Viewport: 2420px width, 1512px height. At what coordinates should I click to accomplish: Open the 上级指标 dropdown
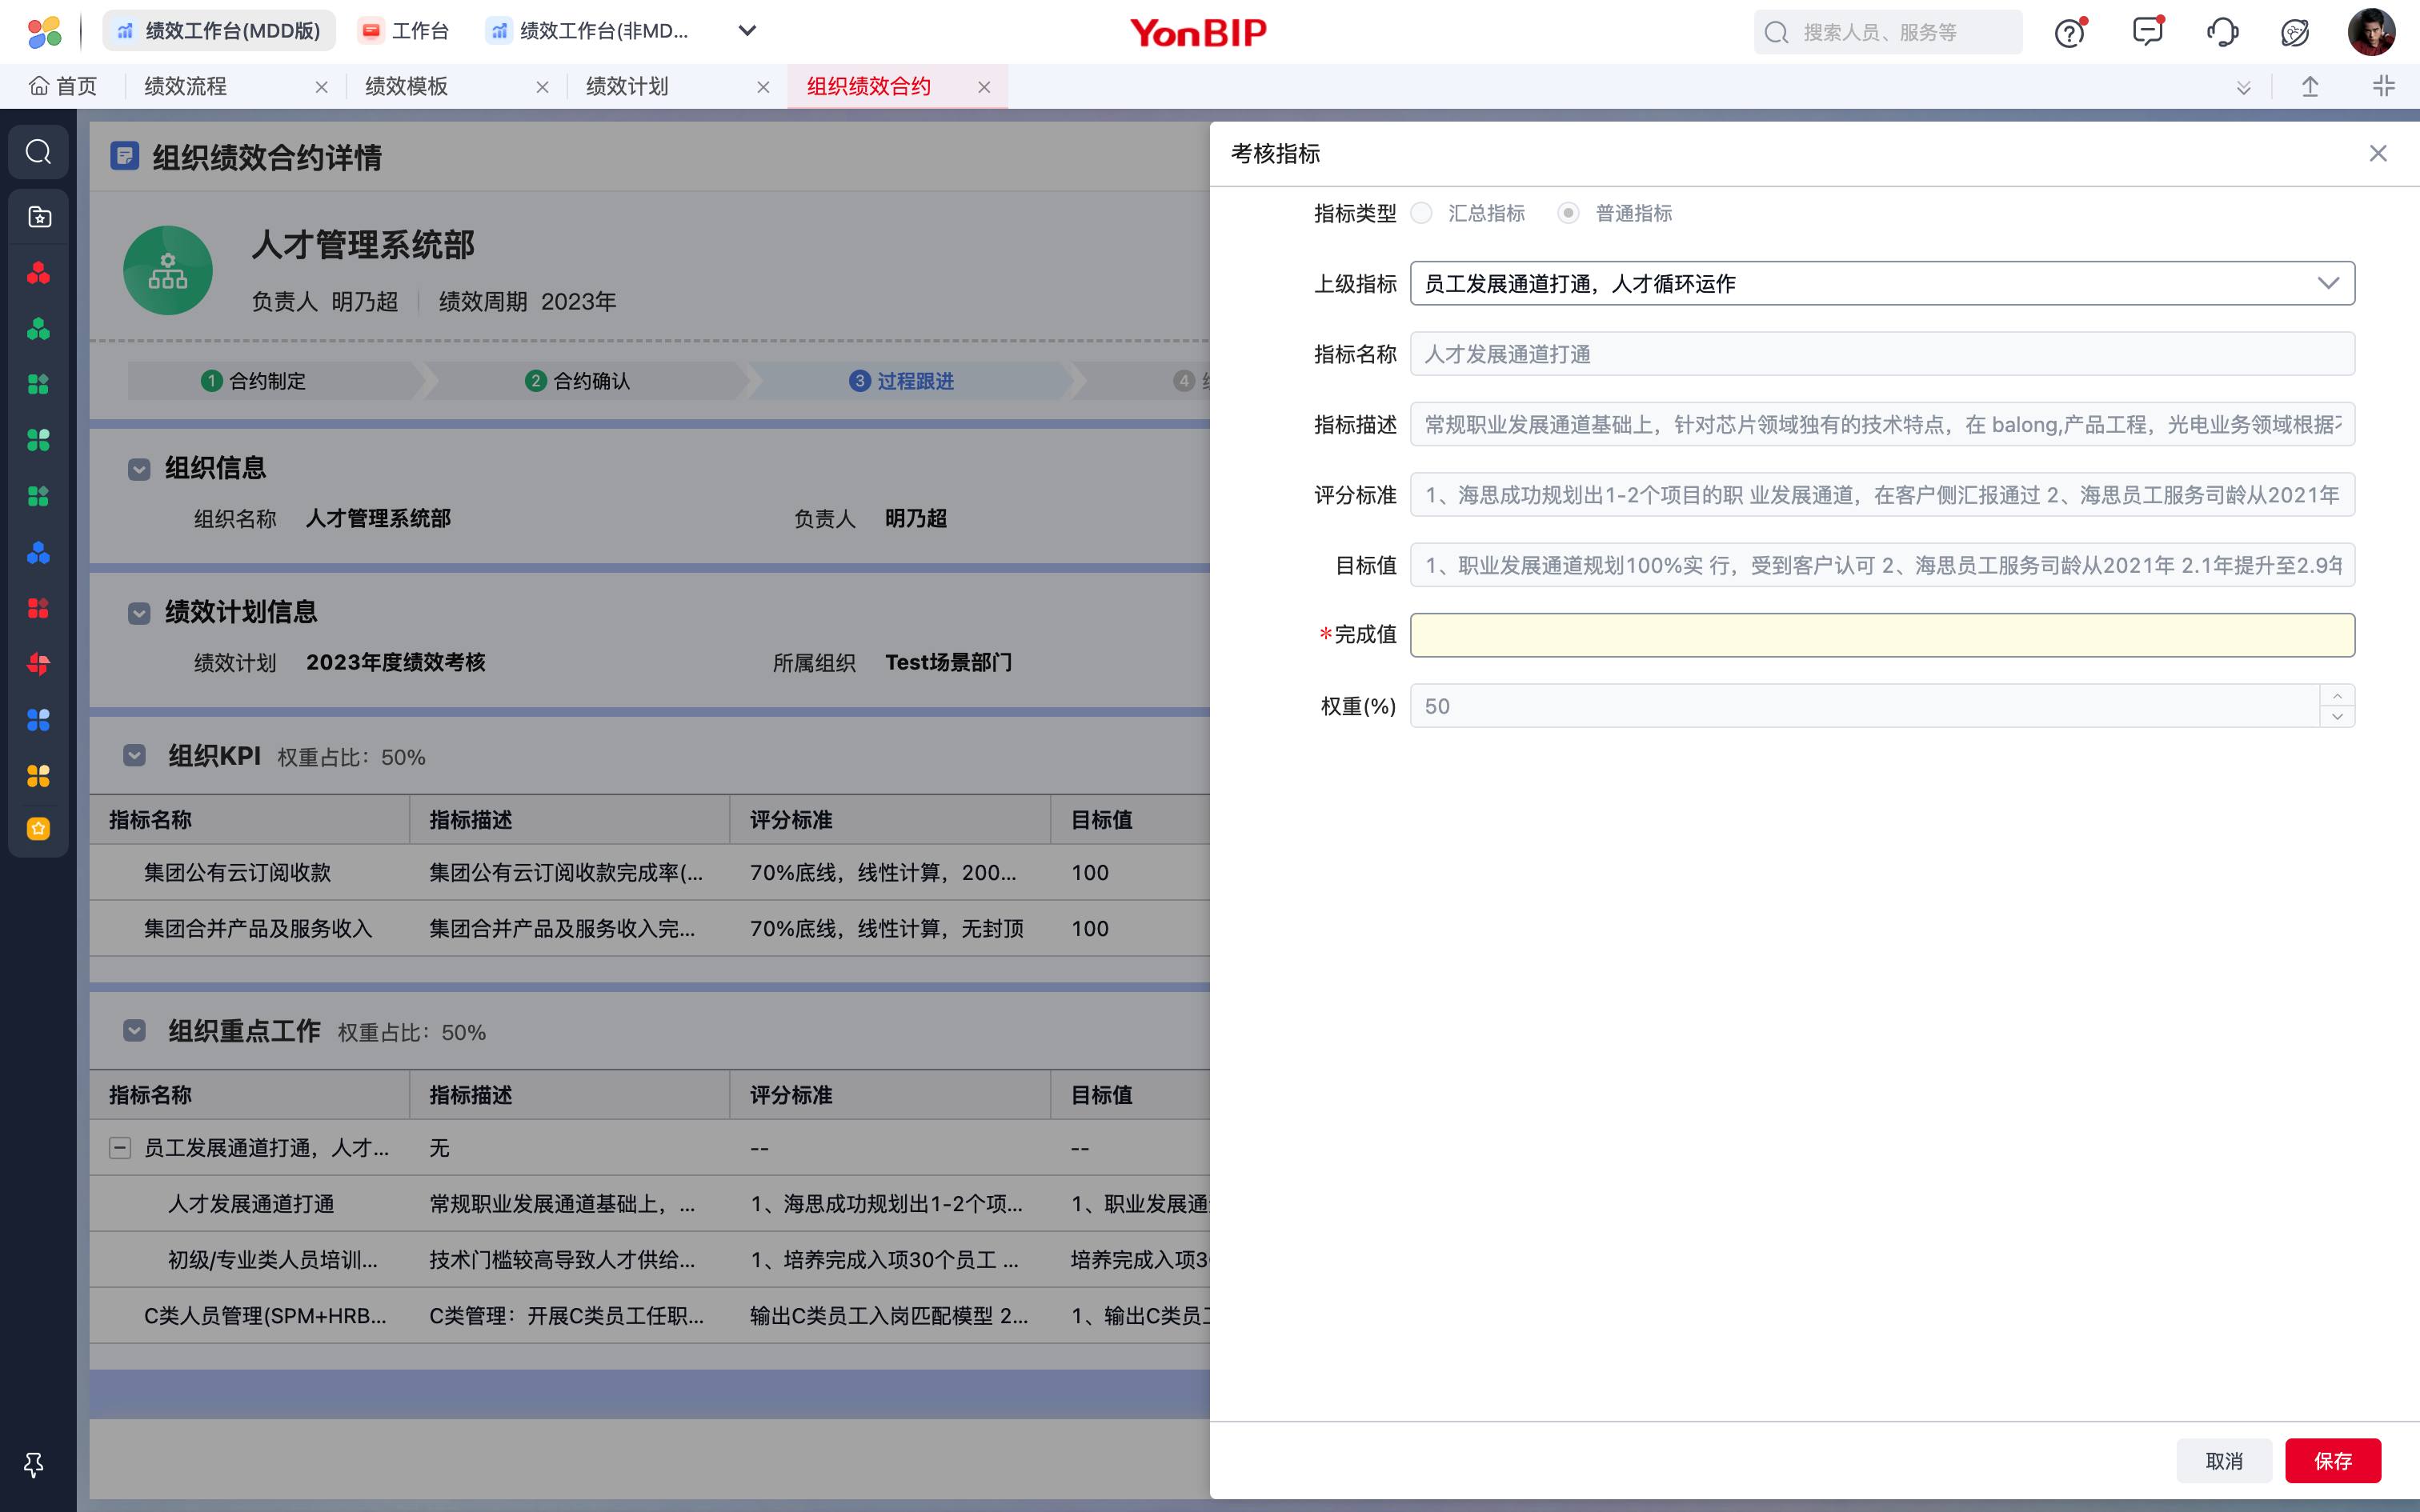(1882, 283)
